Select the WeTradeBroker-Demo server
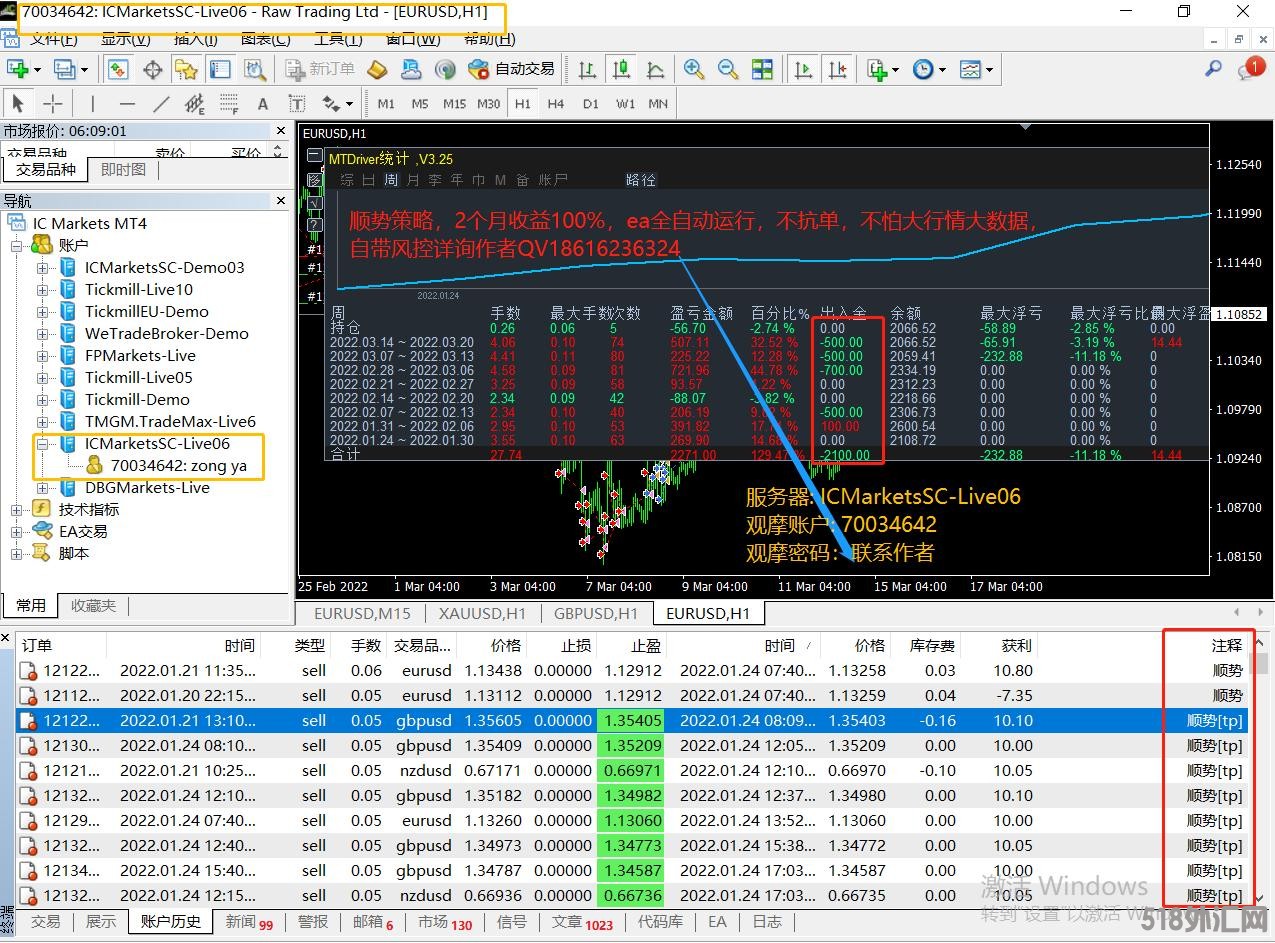Image resolution: width=1275 pixels, height=943 pixels. coord(166,333)
